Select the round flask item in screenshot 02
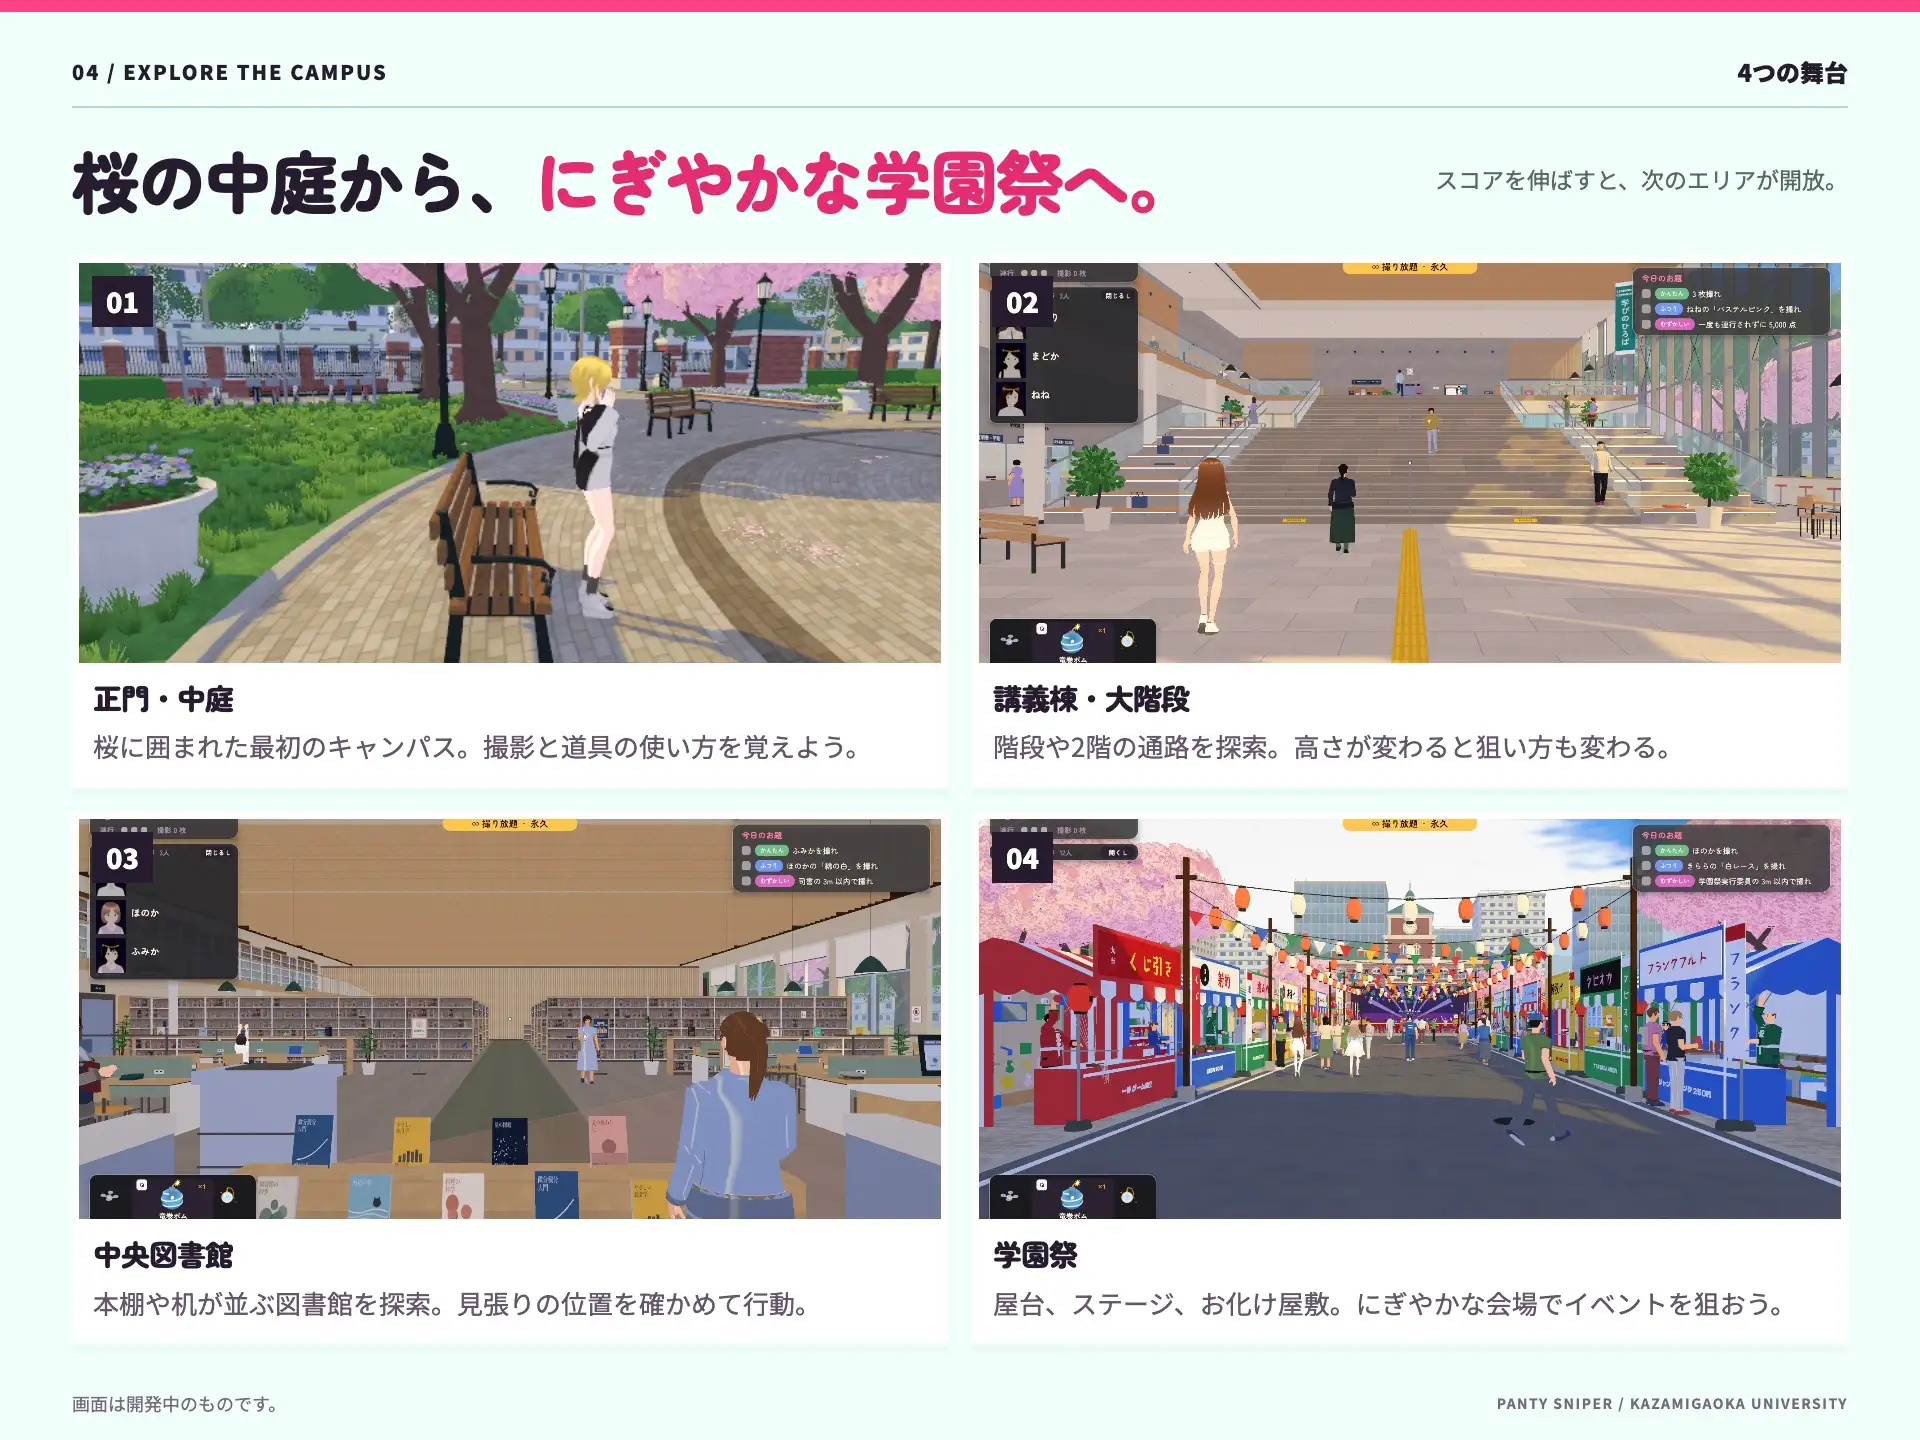 (1128, 640)
